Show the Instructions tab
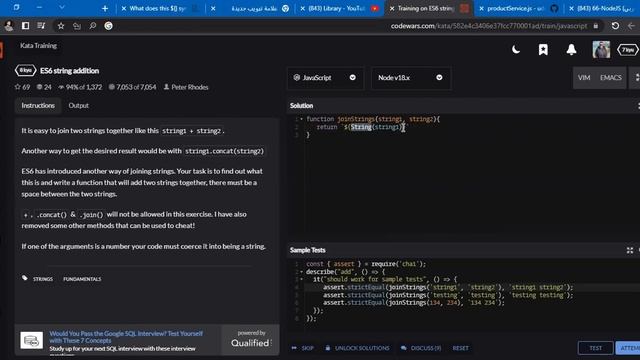640x360 pixels. (38, 105)
